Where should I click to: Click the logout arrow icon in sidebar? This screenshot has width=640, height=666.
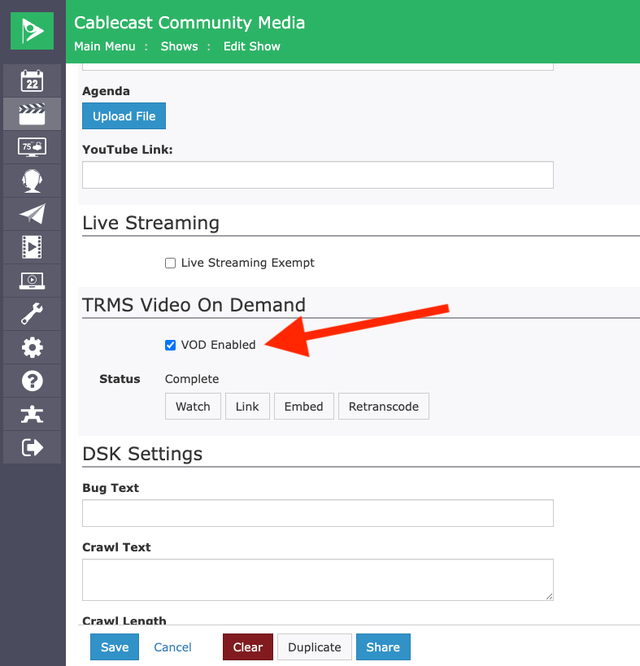tap(32, 447)
